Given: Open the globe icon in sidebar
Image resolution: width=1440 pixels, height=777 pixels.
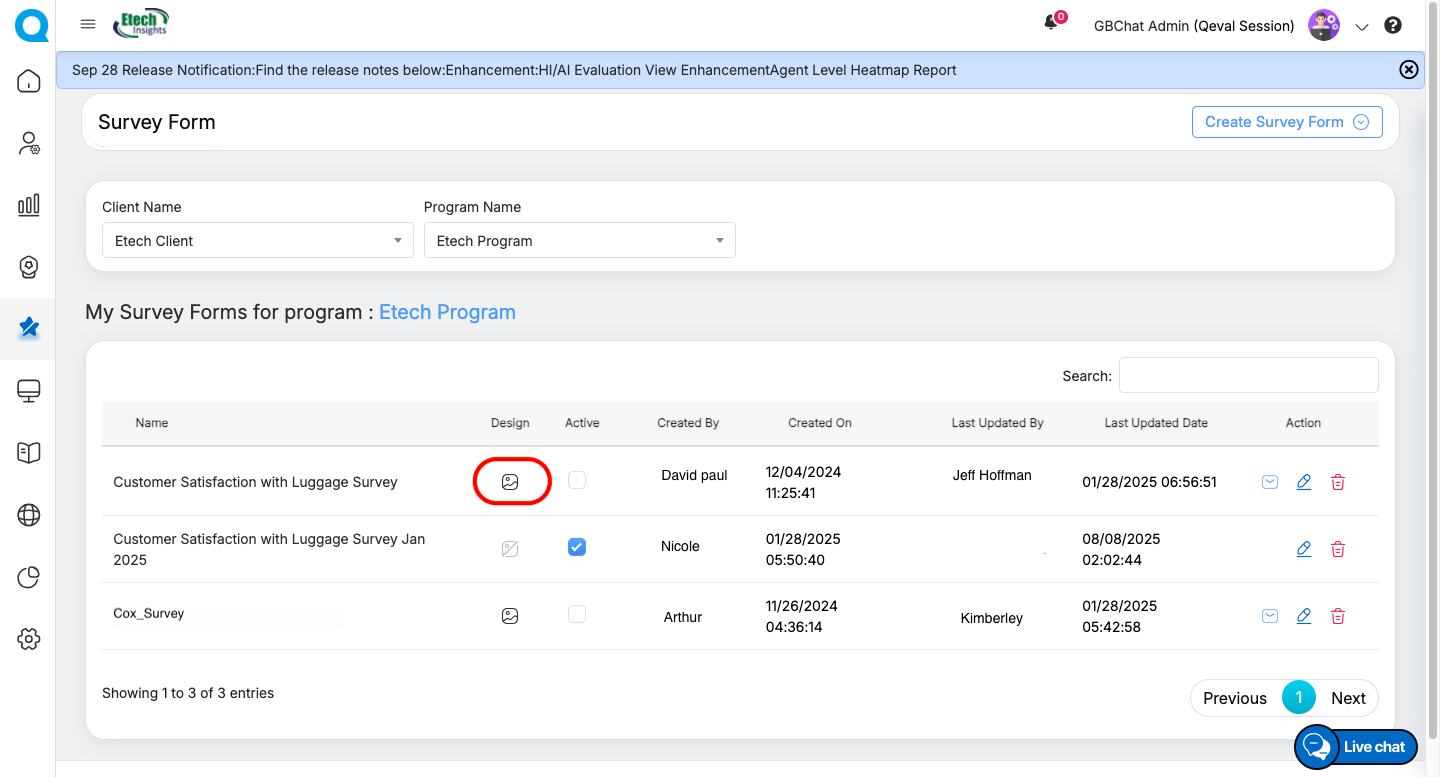Looking at the screenshot, I should point(29,515).
